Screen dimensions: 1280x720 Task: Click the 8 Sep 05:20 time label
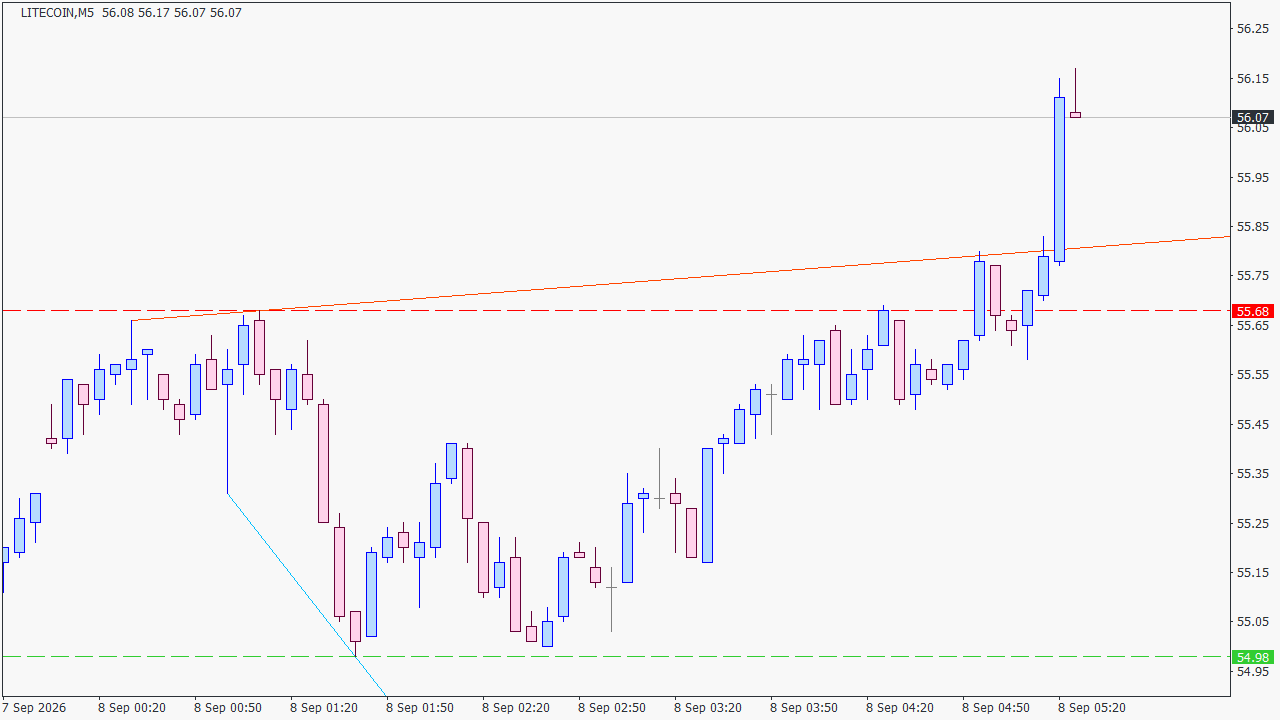tap(1092, 707)
